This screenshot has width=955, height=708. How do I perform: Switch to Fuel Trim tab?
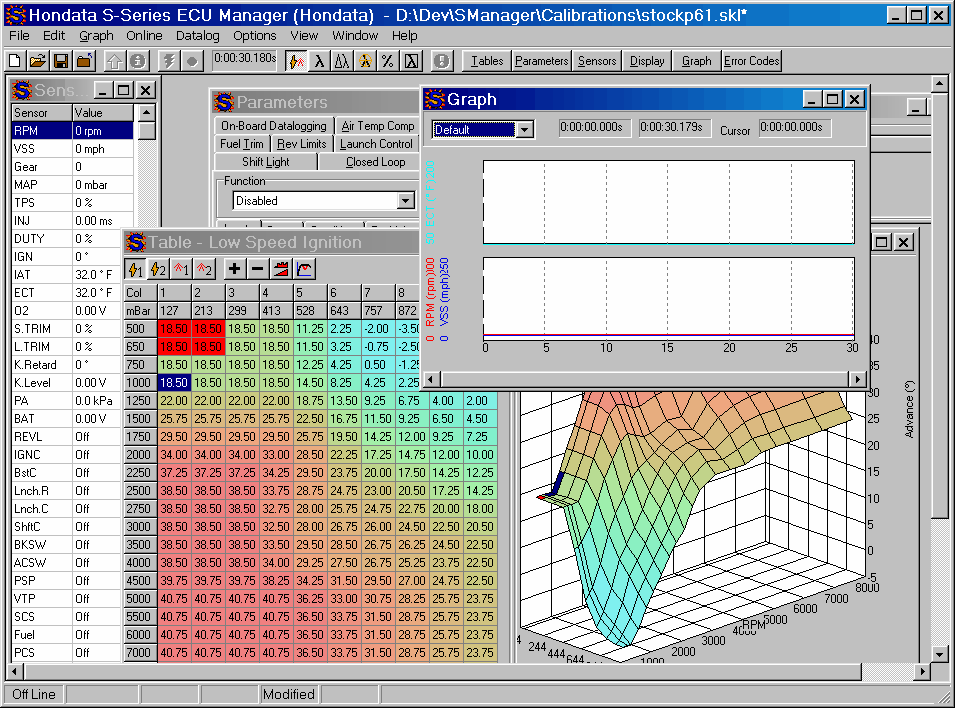pyautogui.click(x=242, y=144)
